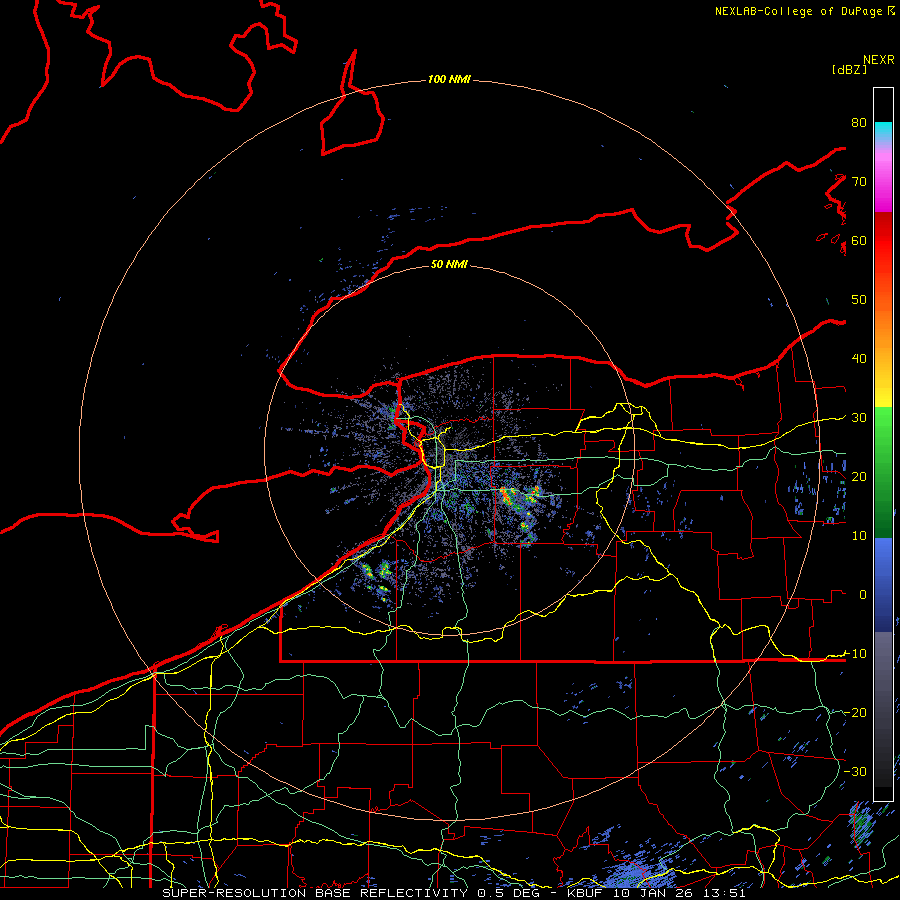Click the -30 value on dBZ scale

tap(855, 771)
